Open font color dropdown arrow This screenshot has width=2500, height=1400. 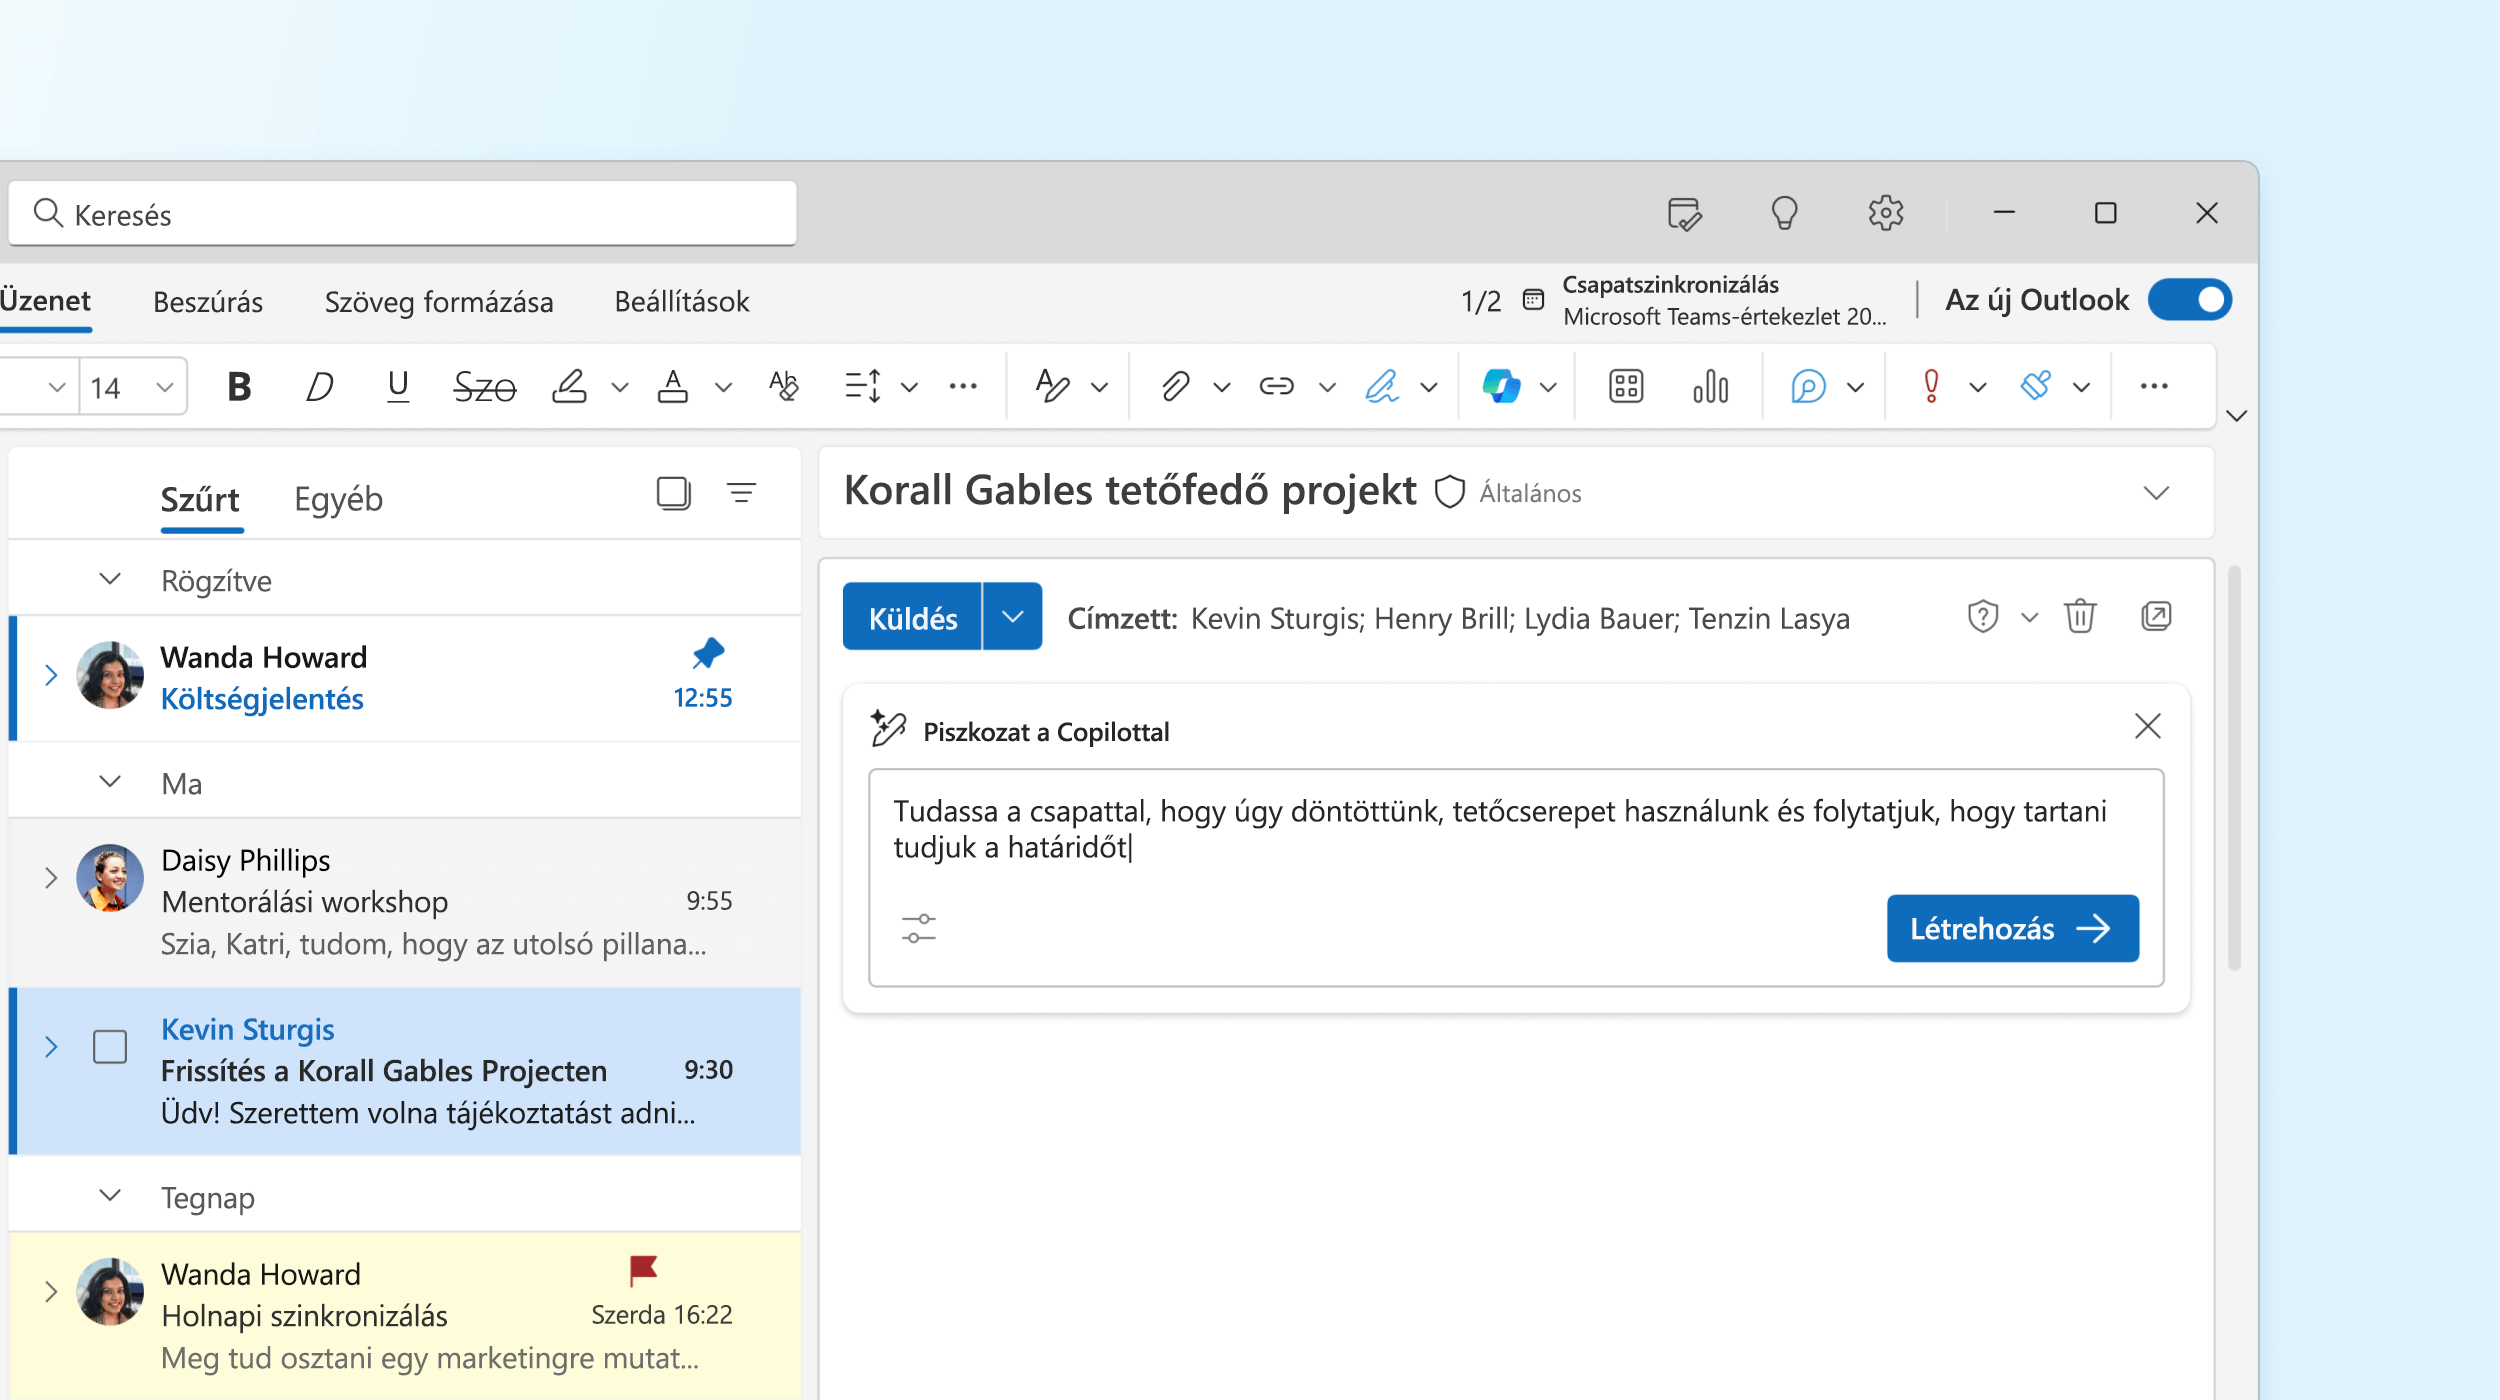(723, 387)
